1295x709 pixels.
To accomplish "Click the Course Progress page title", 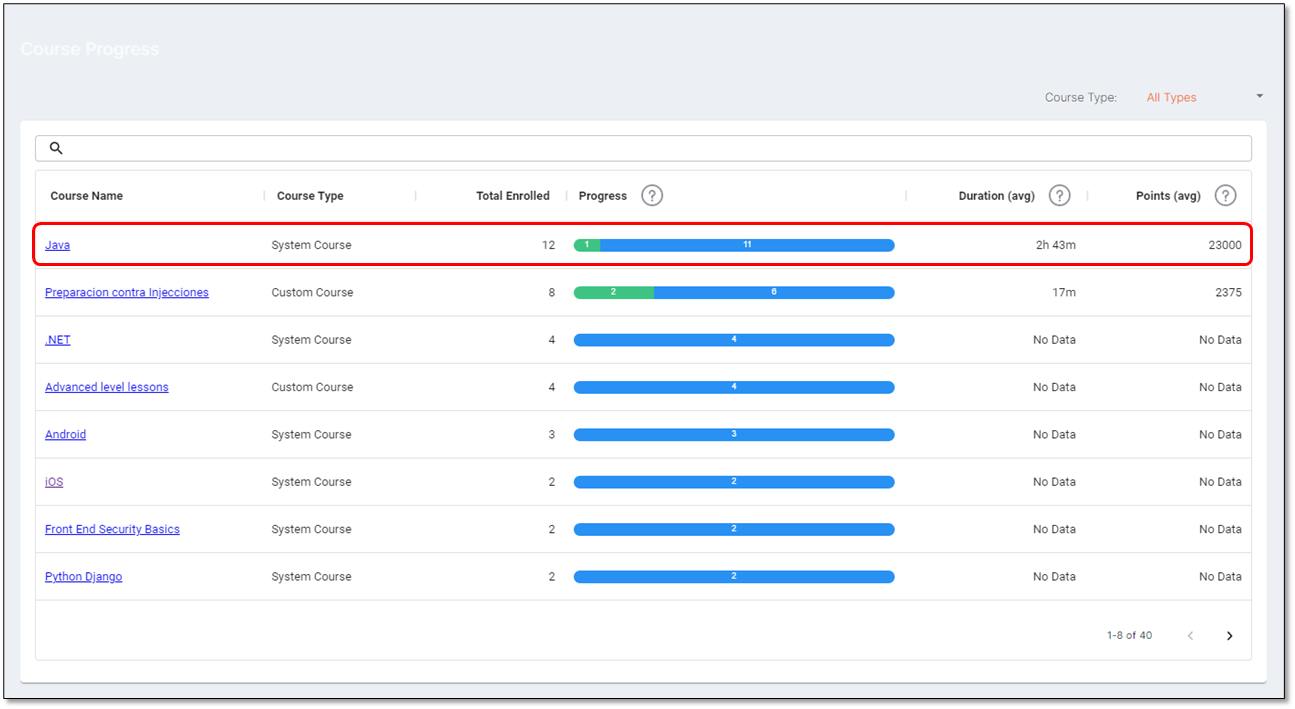I will pyautogui.click(x=90, y=49).
